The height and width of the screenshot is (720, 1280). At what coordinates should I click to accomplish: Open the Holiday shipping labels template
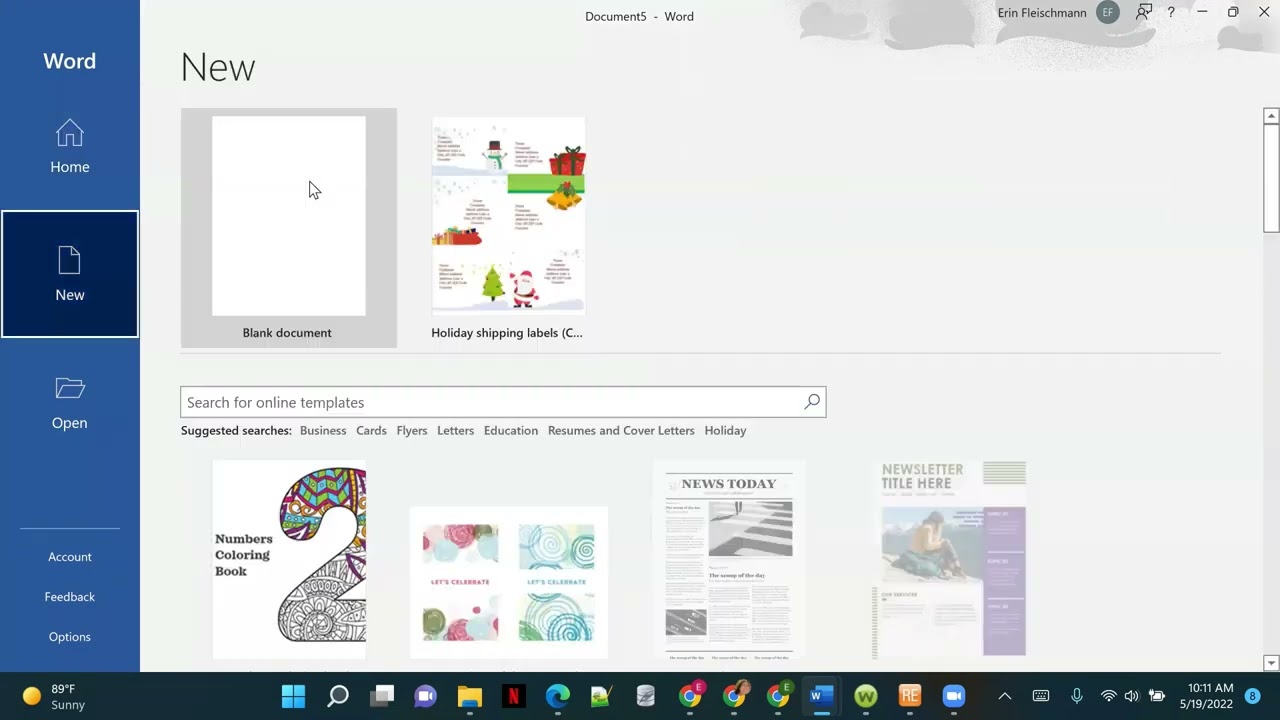pos(508,228)
